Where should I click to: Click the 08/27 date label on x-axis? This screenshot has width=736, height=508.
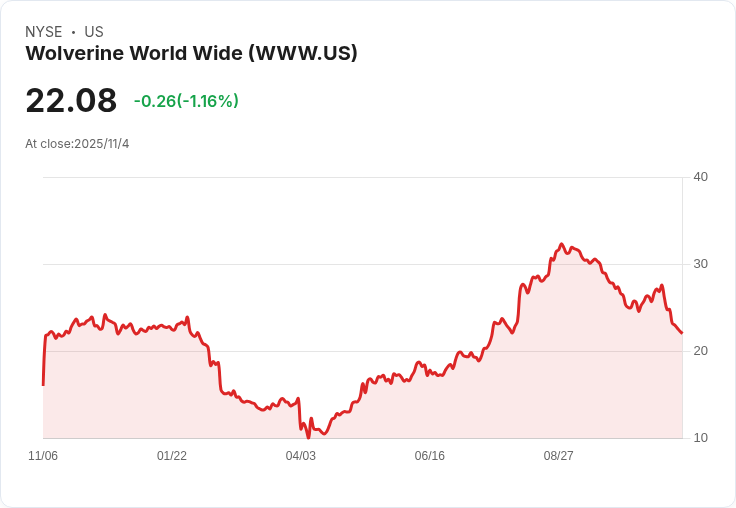[x=558, y=455]
